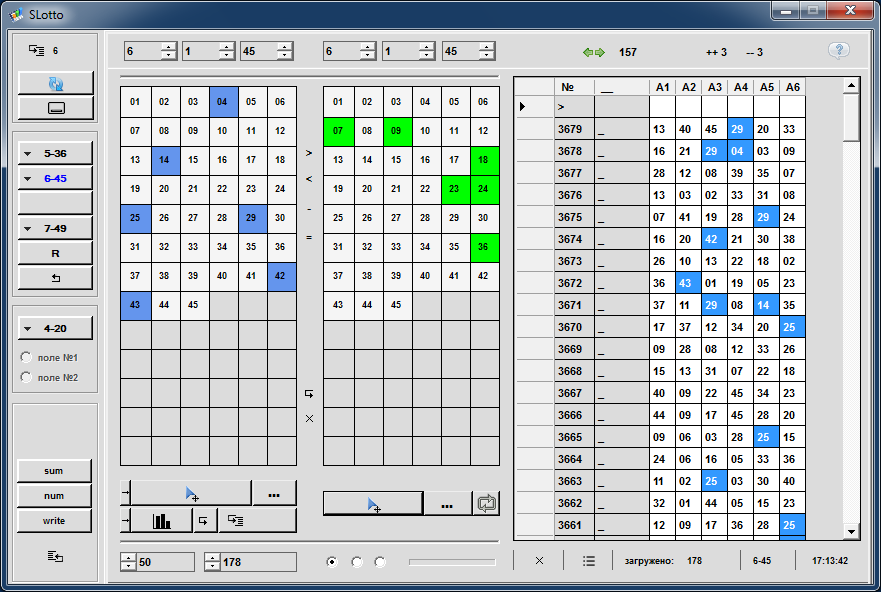Open the 4-20 dropdown button

pyautogui.click(x=56, y=328)
